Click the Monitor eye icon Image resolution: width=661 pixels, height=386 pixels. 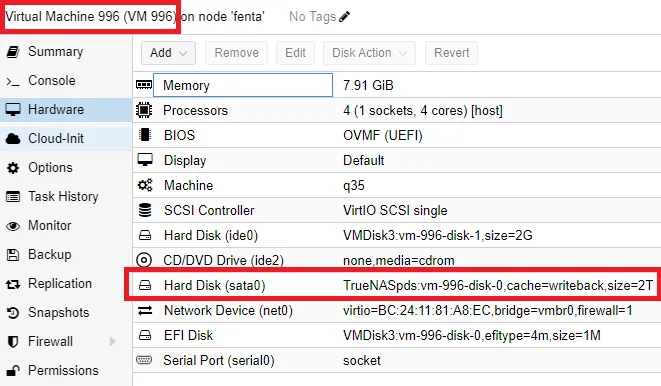click(13, 226)
